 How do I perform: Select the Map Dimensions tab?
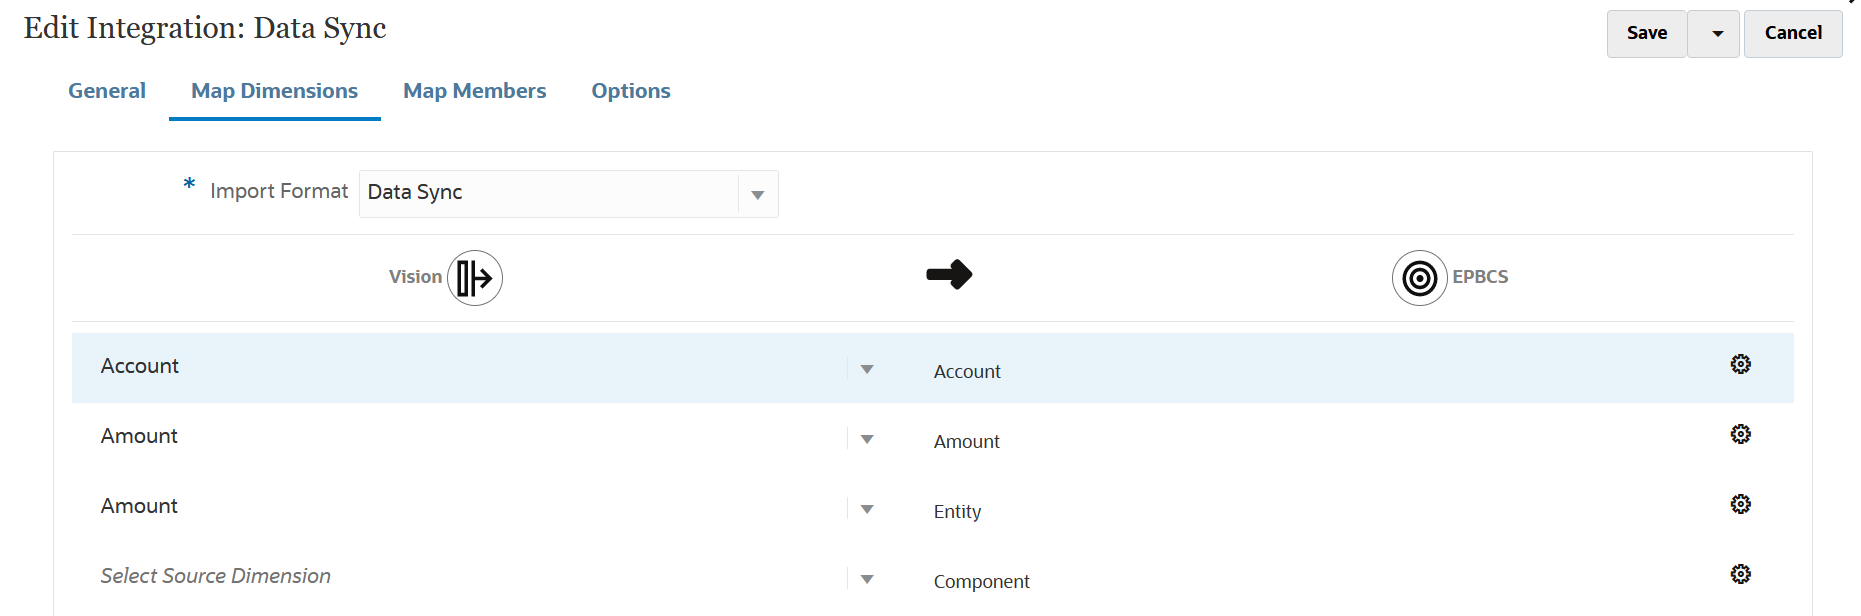(274, 91)
